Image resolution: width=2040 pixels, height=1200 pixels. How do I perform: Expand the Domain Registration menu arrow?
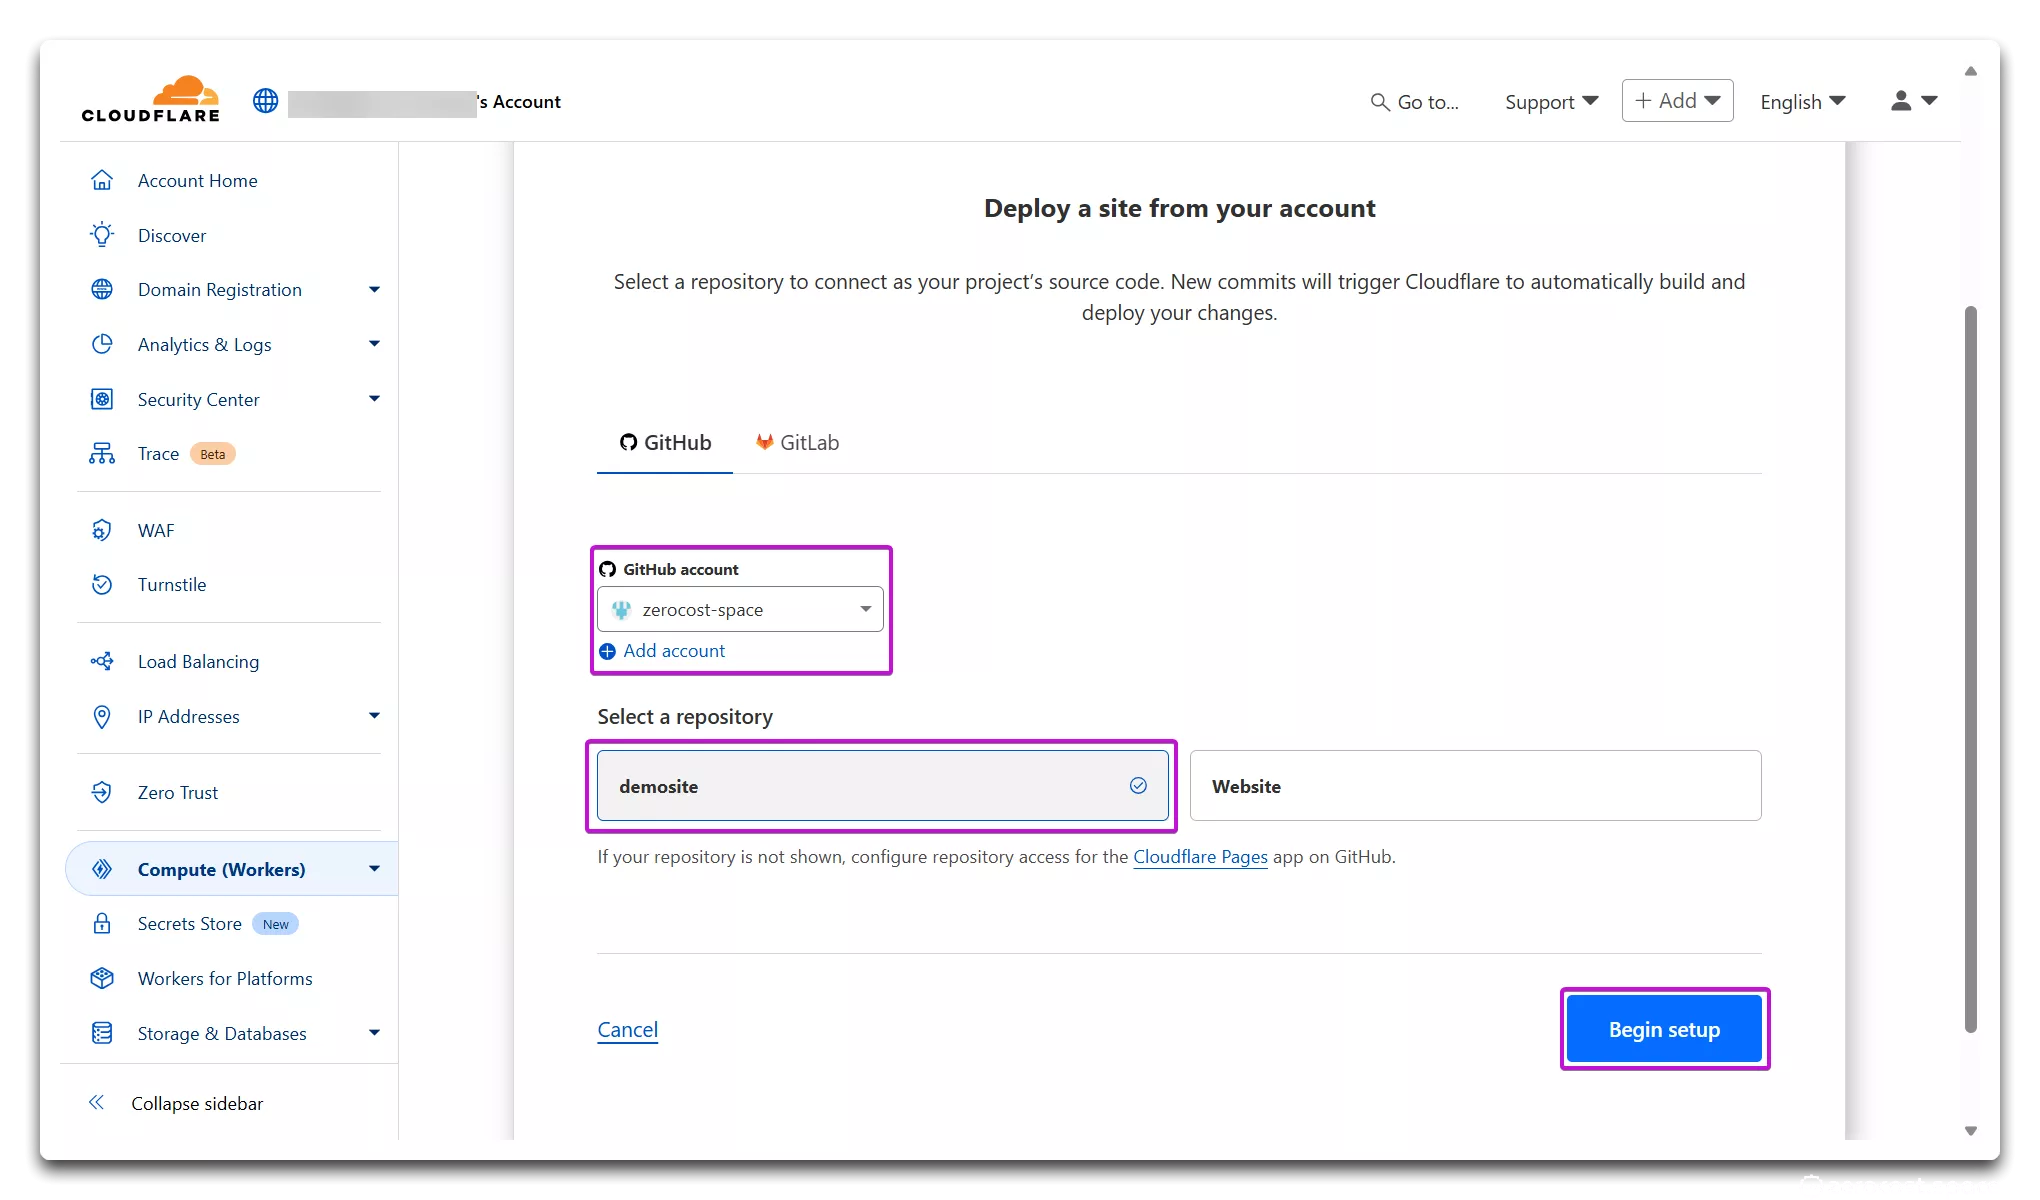pyautogui.click(x=374, y=290)
